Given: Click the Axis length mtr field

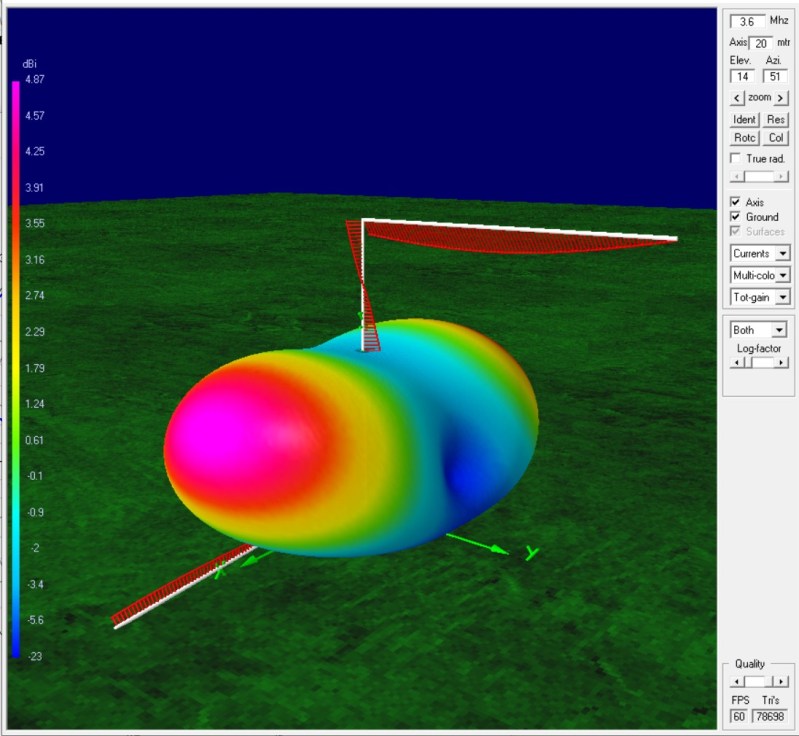Looking at the screenshot, I should pyautogui.click(x=761, y=43).
